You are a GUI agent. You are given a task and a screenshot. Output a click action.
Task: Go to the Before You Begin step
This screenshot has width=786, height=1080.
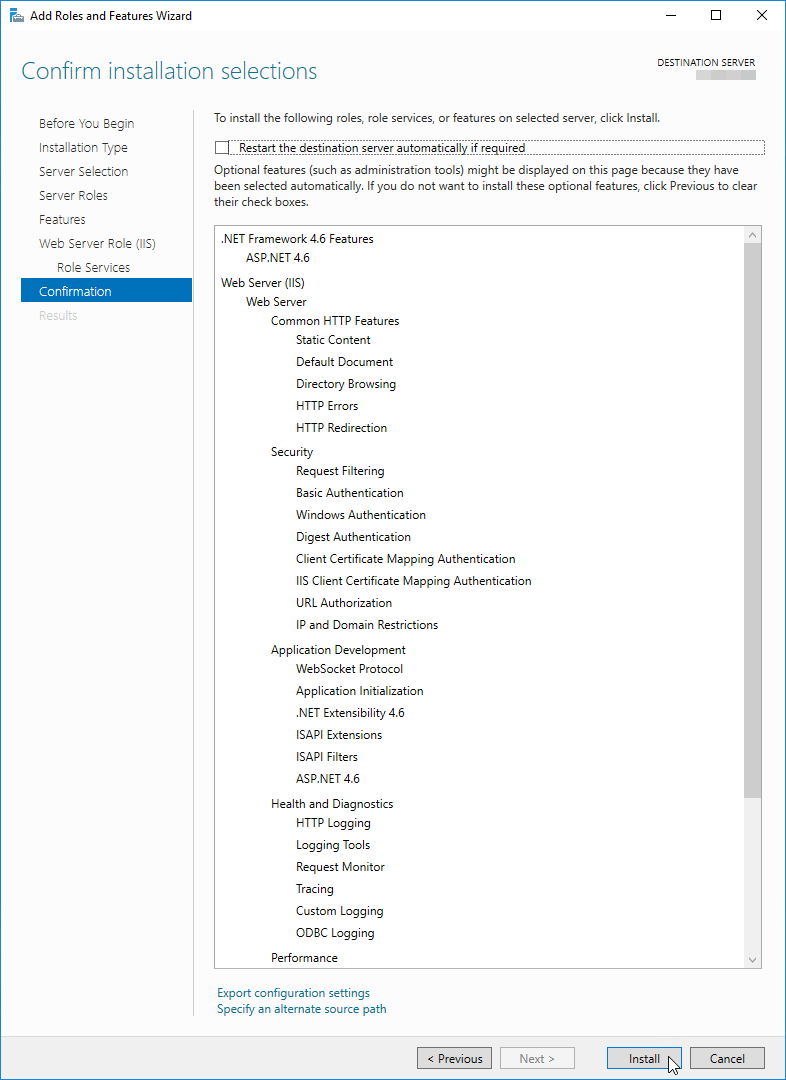[x=87, y=124]
